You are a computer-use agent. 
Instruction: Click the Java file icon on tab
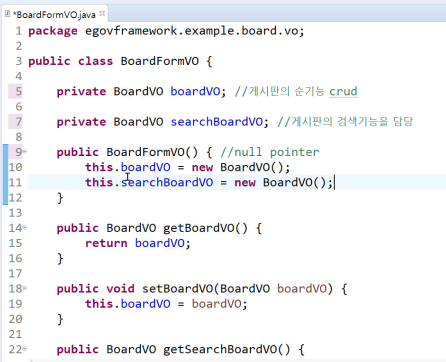8,14
